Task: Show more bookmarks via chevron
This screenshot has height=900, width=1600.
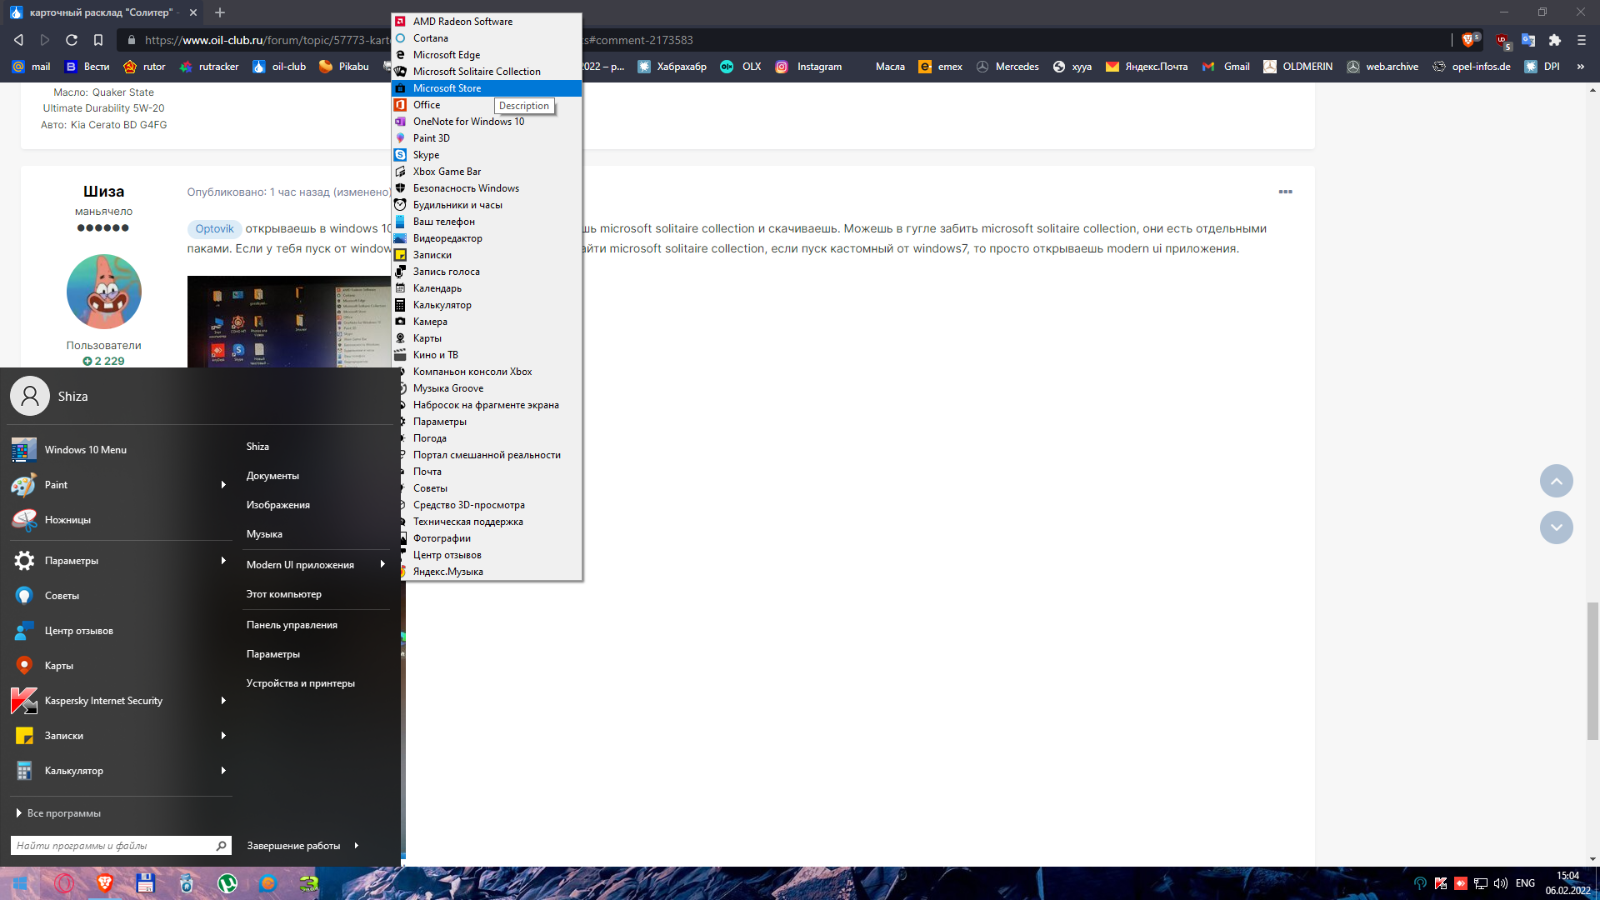Action: point(1580,67)
